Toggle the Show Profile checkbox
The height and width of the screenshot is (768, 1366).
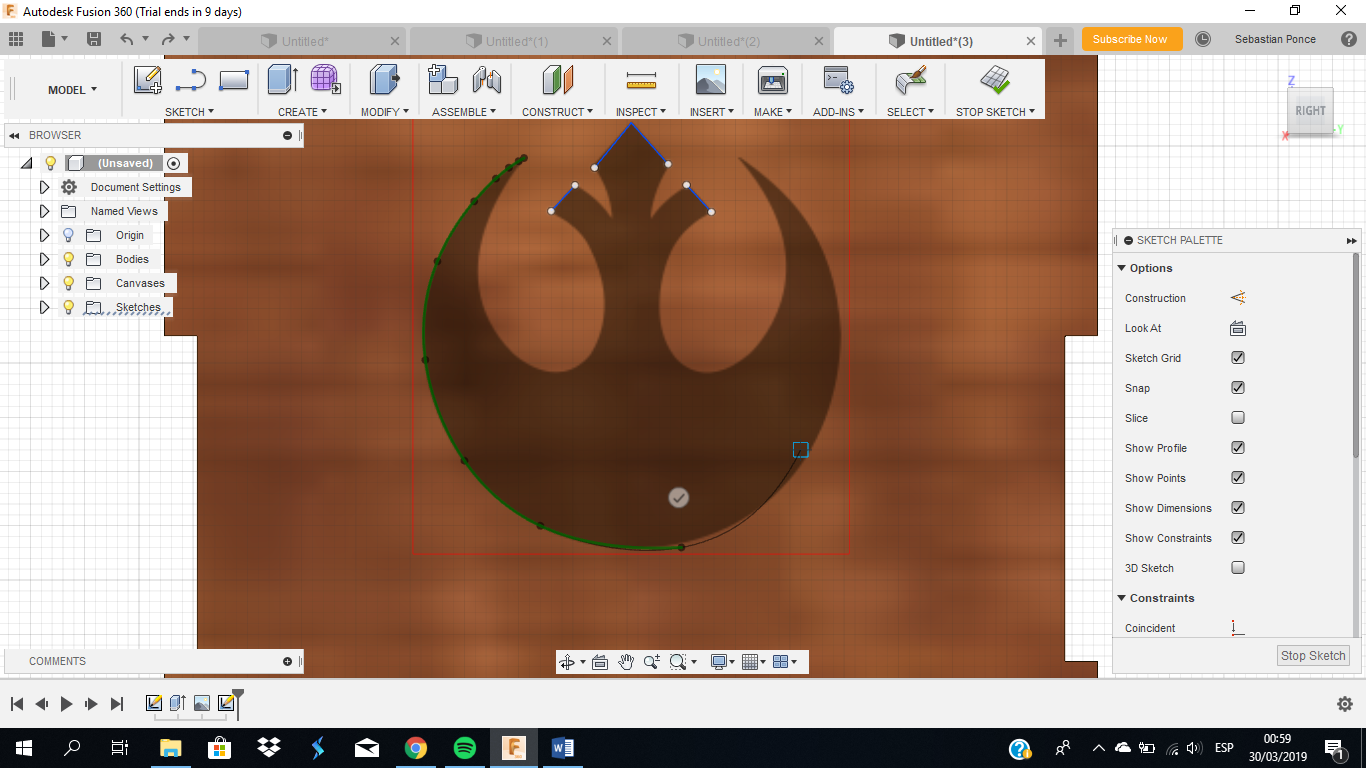[x=1238, y=448]
